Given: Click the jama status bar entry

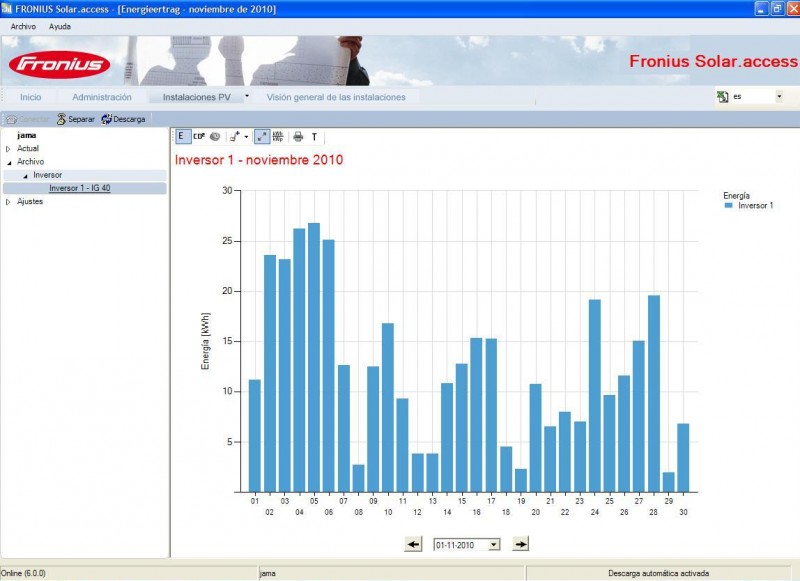Looking at the screenshot, I should (x=268, y=573).
